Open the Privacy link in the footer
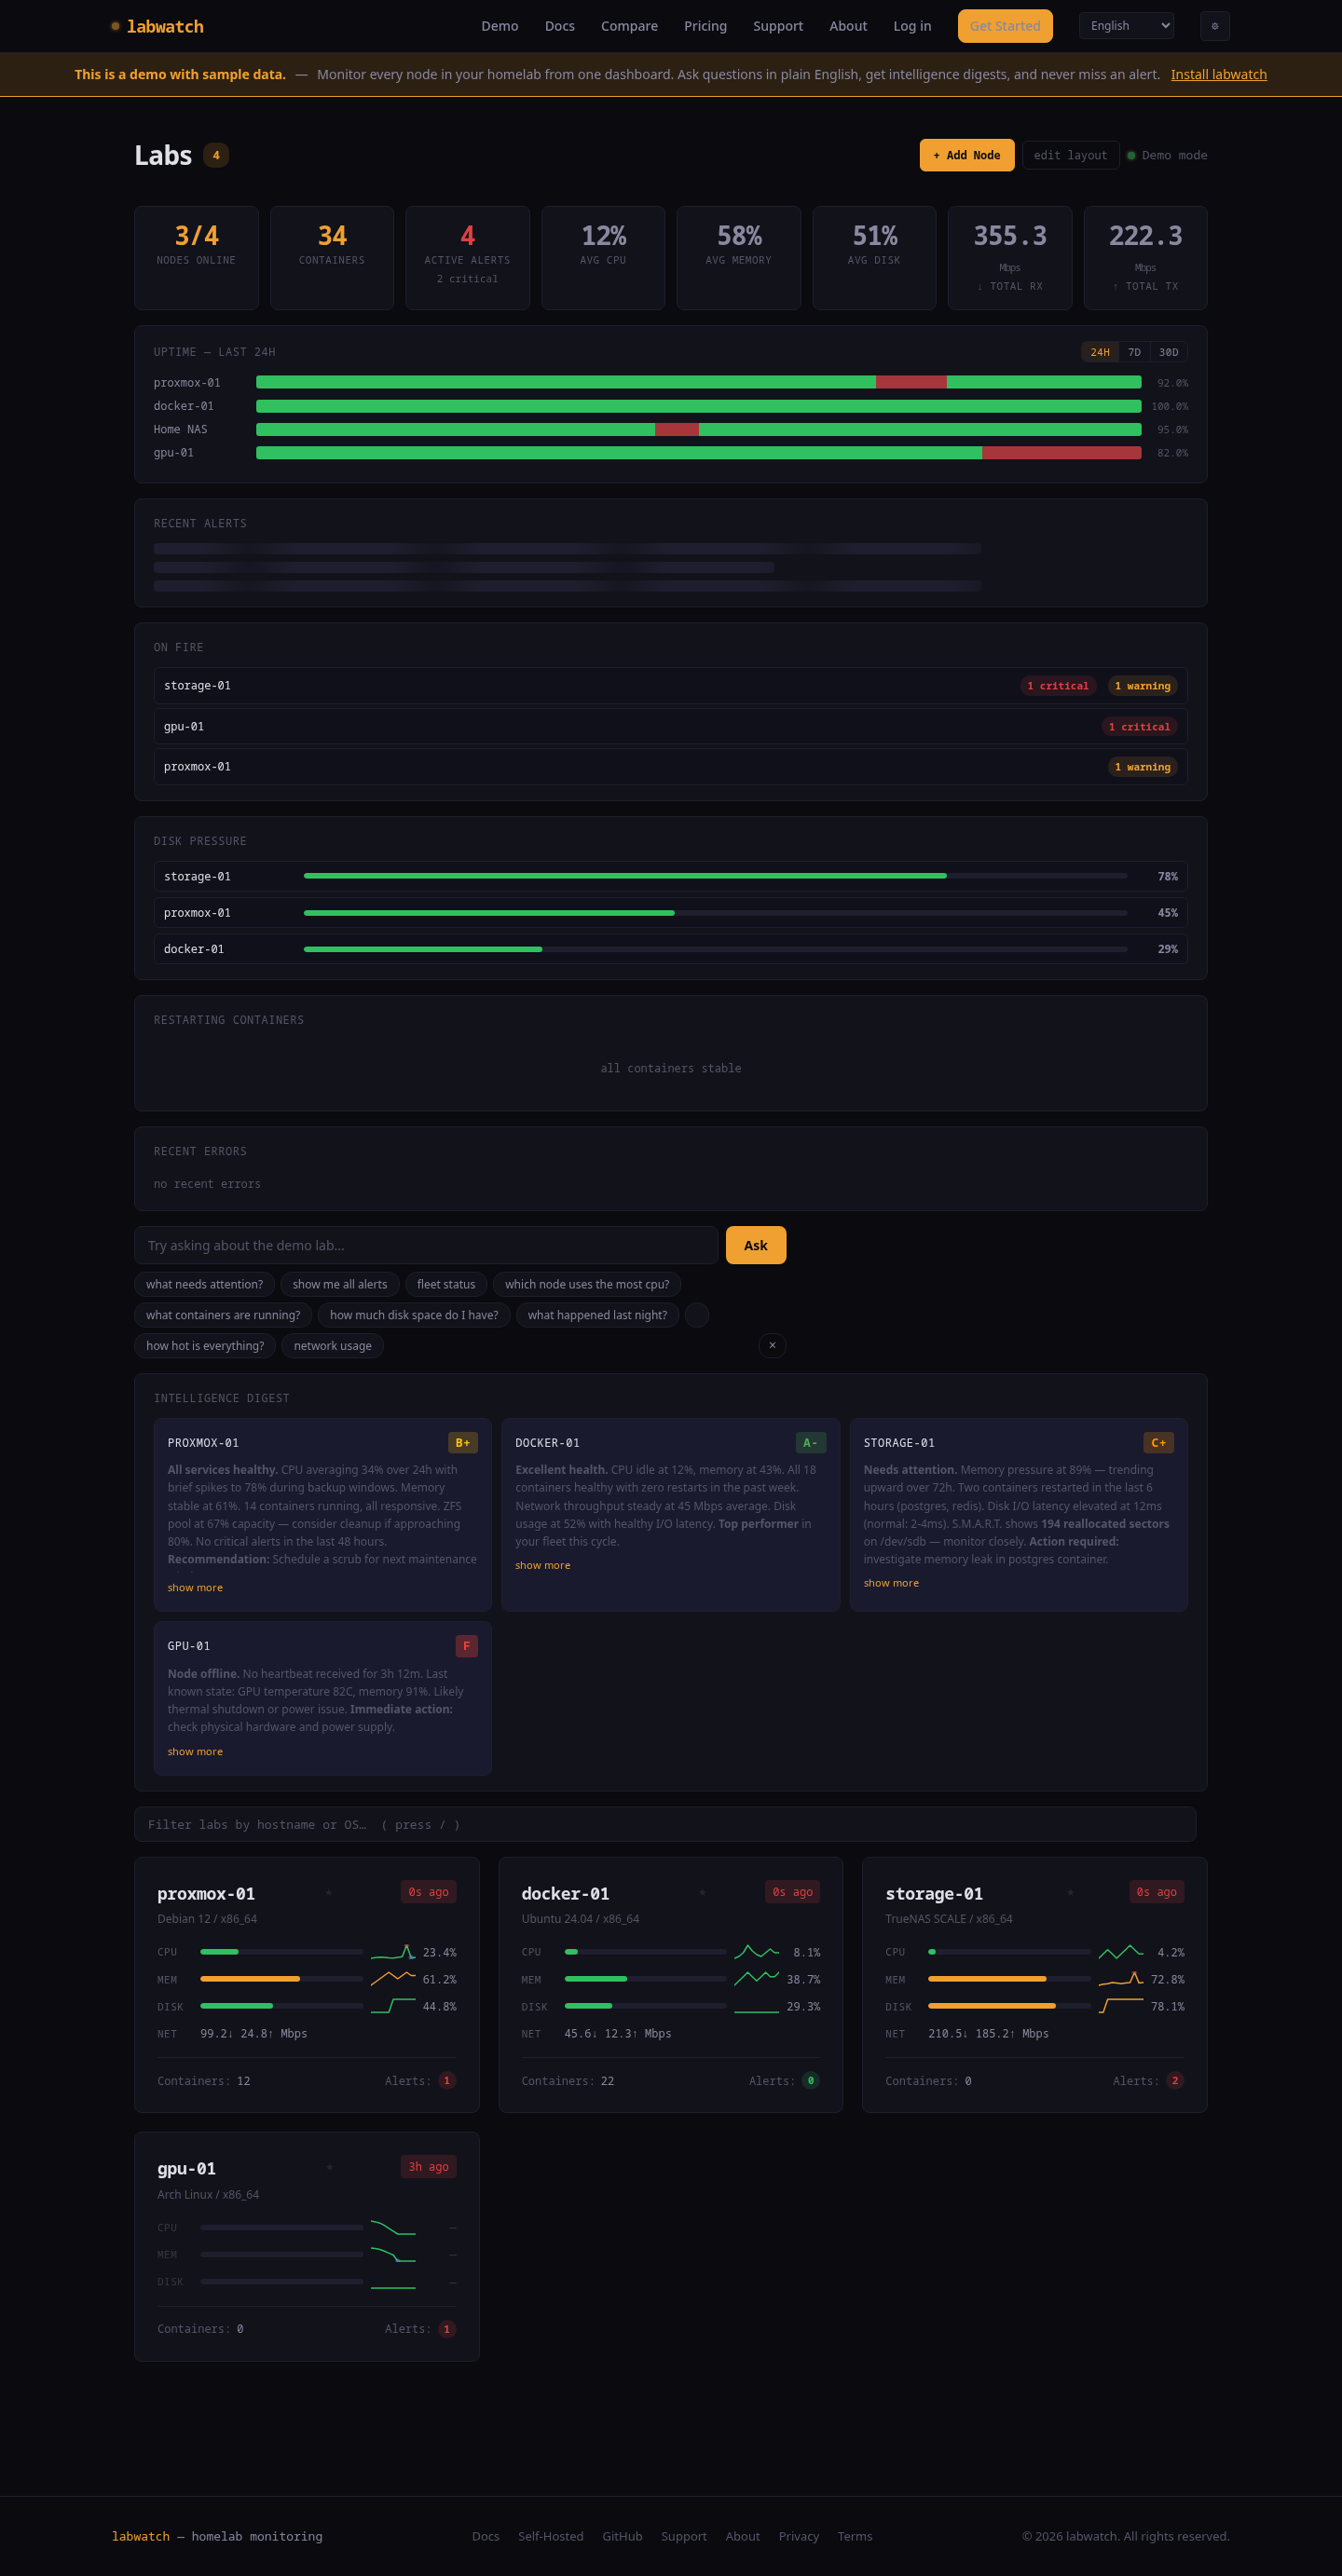The width and height of the screenshot is (1342, 2576). (x=798, y=2536)
